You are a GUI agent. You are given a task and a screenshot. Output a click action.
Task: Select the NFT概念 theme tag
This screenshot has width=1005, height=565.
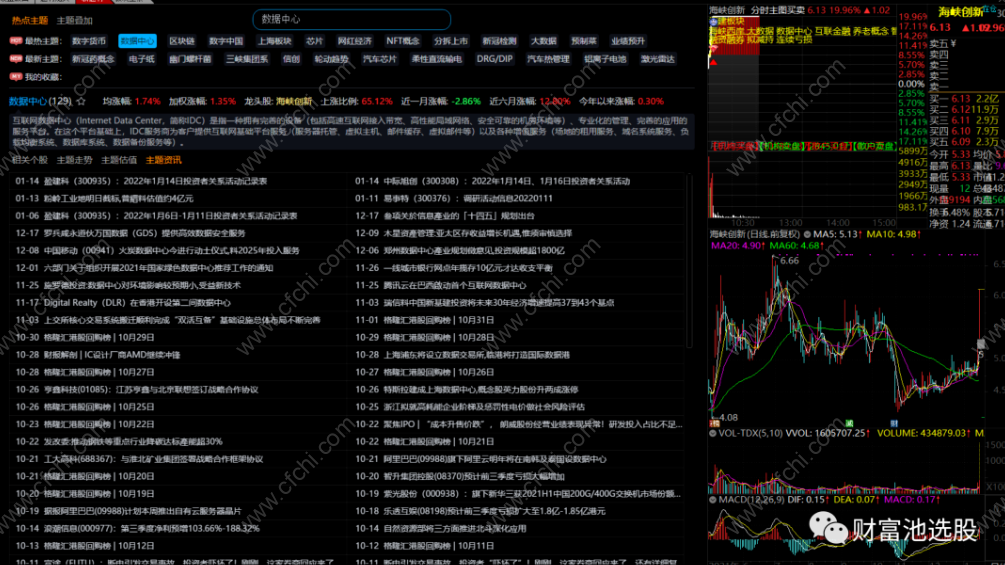[x=403, y=41]
